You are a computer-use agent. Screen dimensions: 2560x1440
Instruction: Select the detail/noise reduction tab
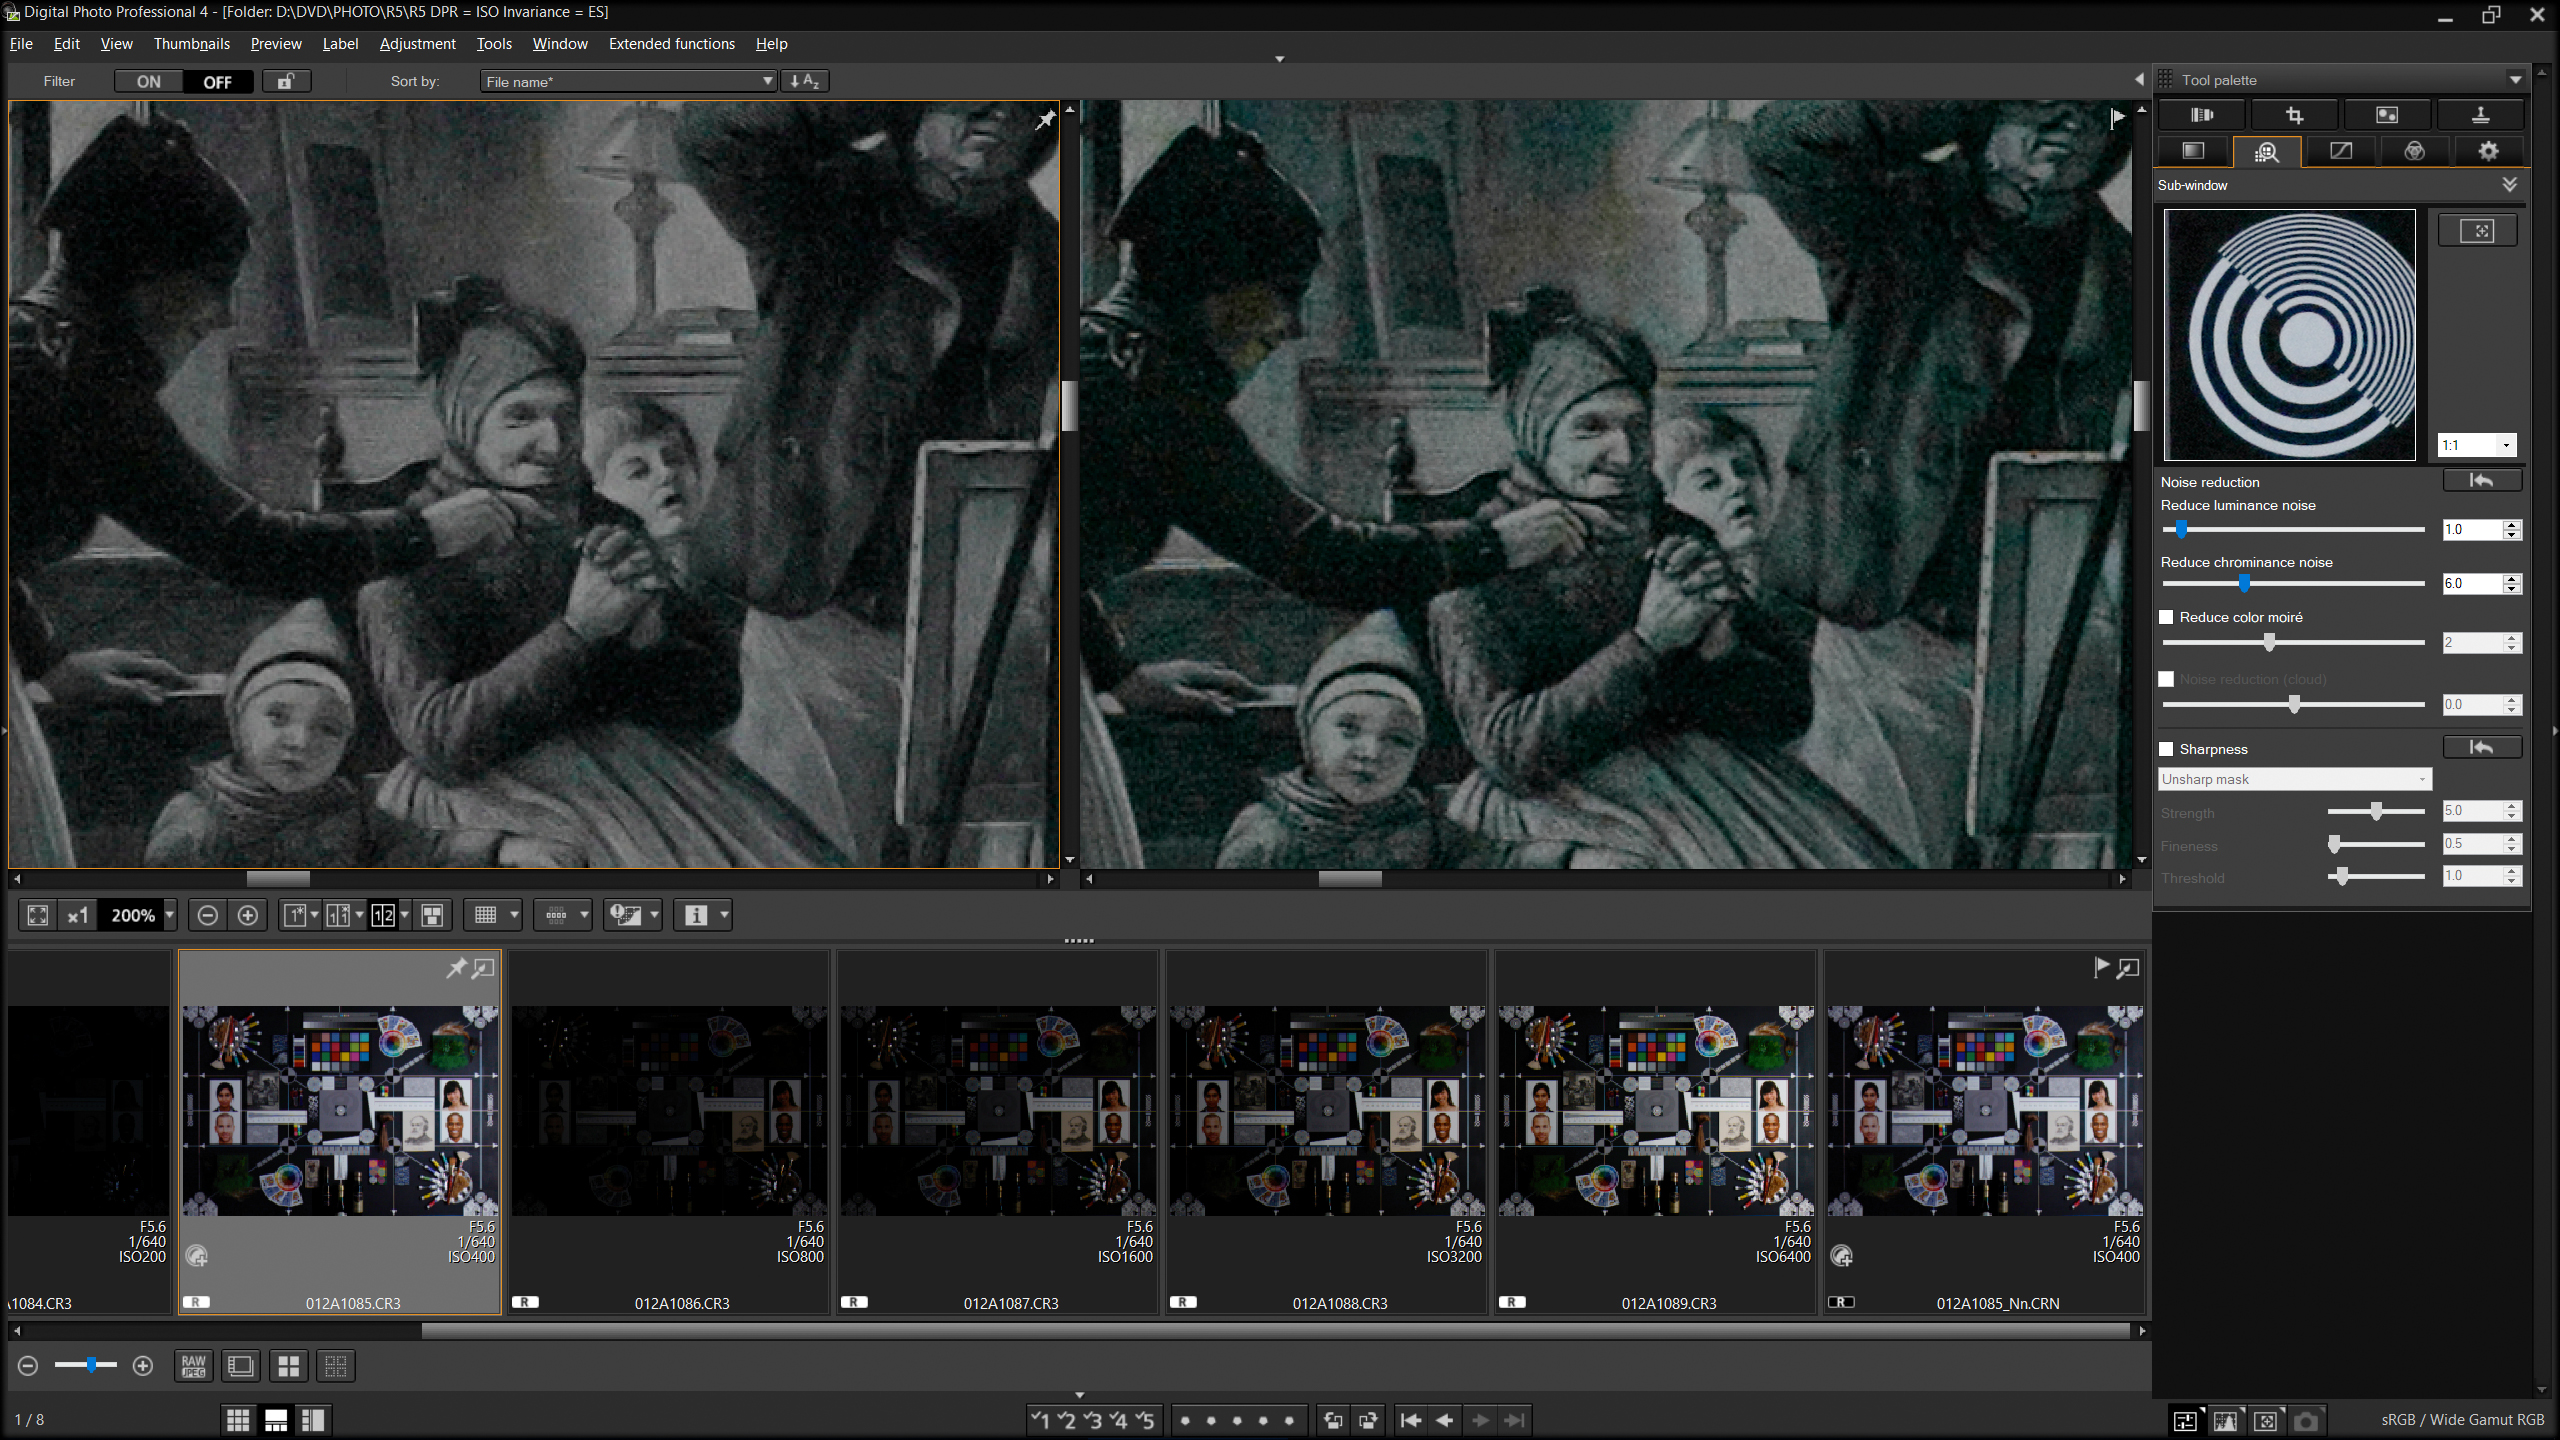(x=2267, y=151)
